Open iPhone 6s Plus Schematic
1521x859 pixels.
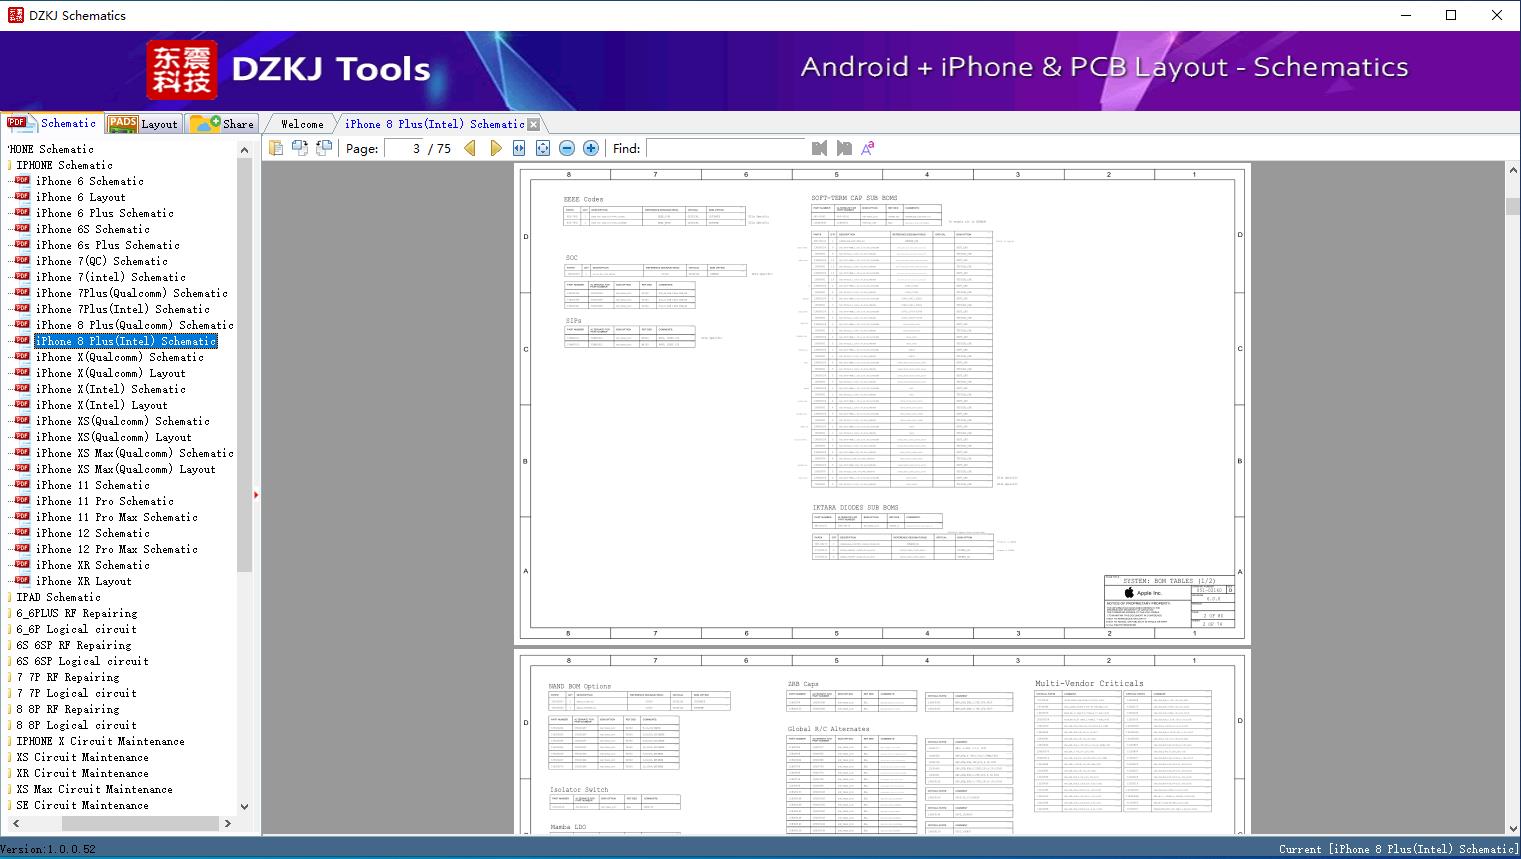pyautogui.click(x=108, y=245)
